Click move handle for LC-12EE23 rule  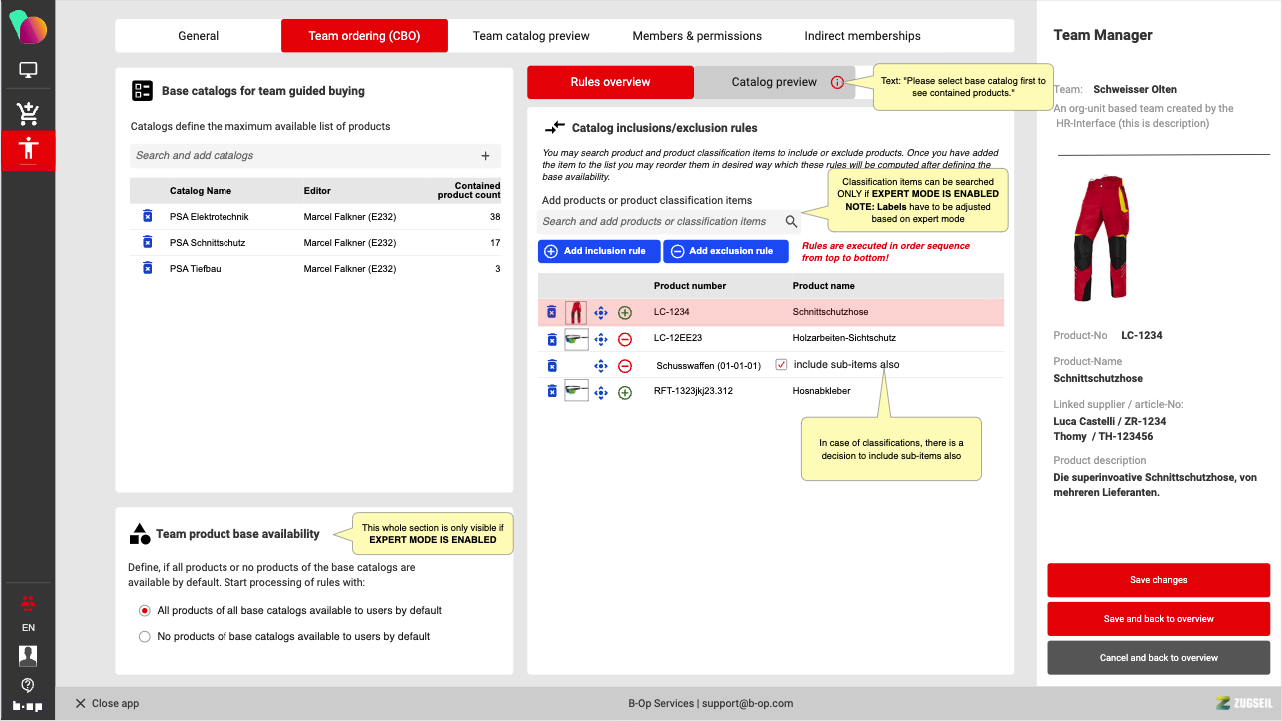(x=601, y=339)
